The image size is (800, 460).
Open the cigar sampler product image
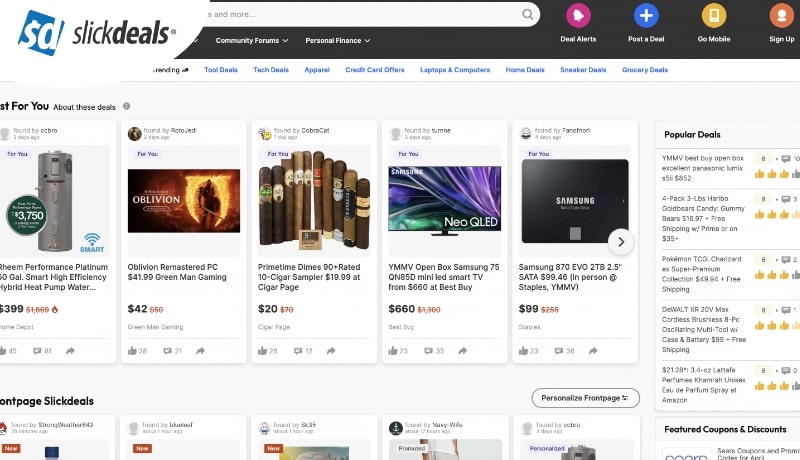pos(314,200)
